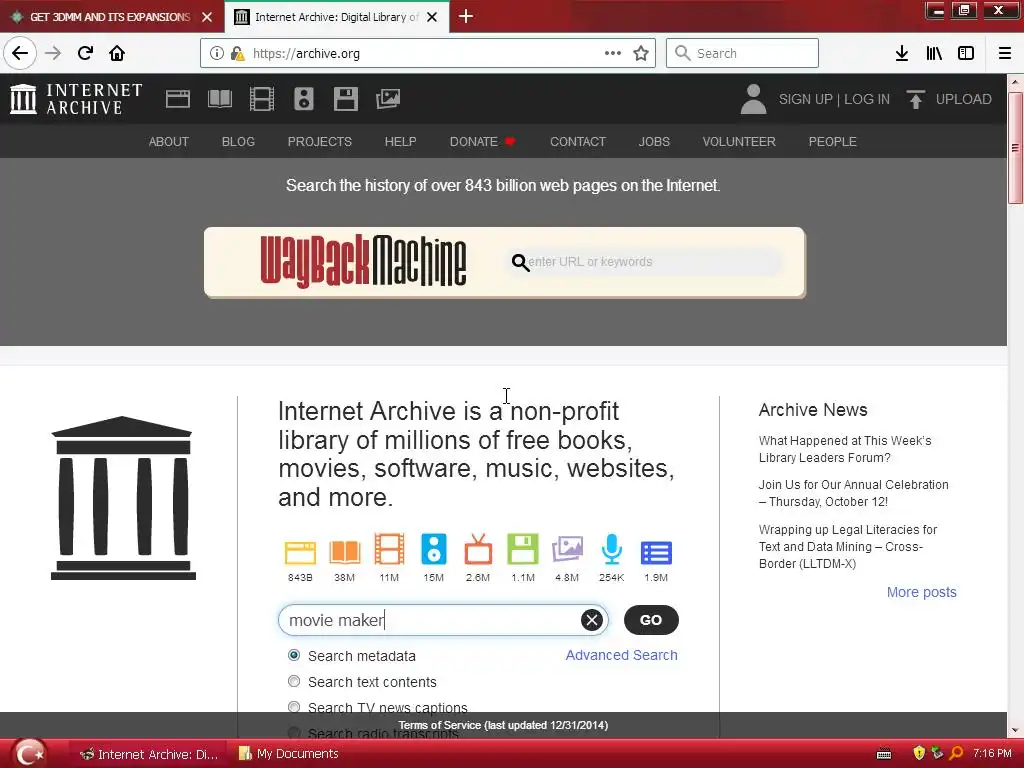1024x768 pixels.
Task: Open the VOLUNTEER menu item
Action: coord(739,142)
